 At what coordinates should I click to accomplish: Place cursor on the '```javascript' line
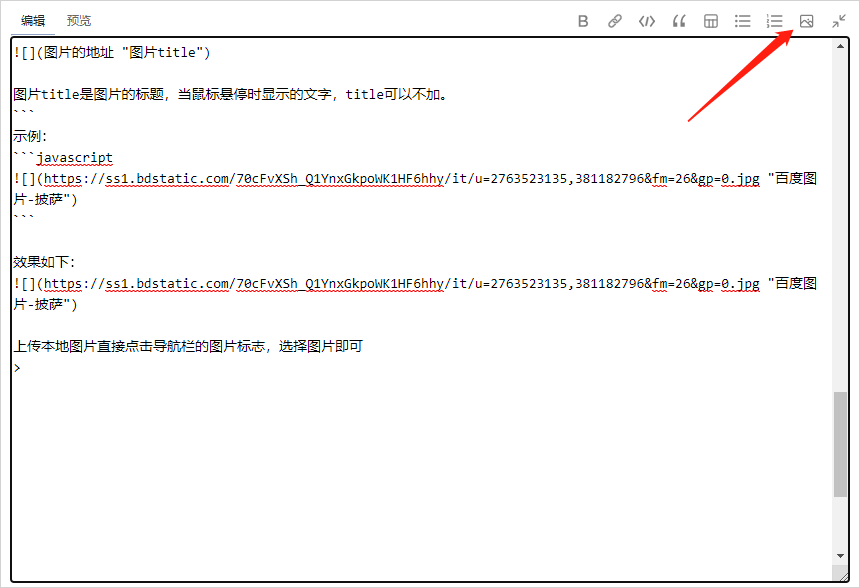click(x=63, y=157)
